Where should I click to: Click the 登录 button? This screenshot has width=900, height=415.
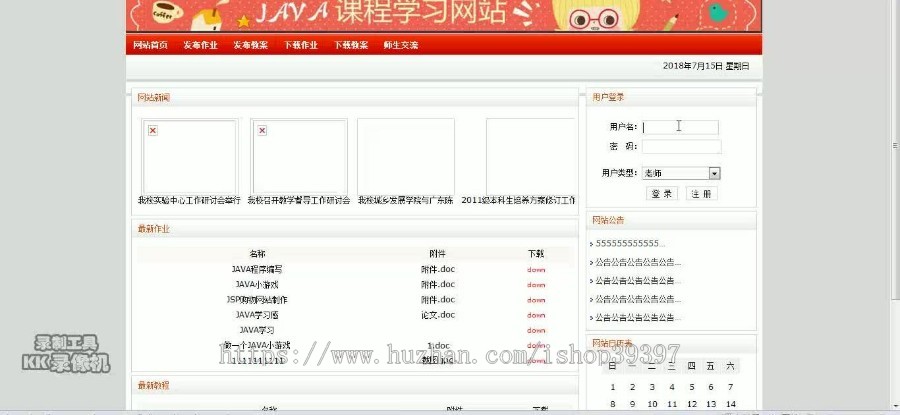(x=662, y=193)
